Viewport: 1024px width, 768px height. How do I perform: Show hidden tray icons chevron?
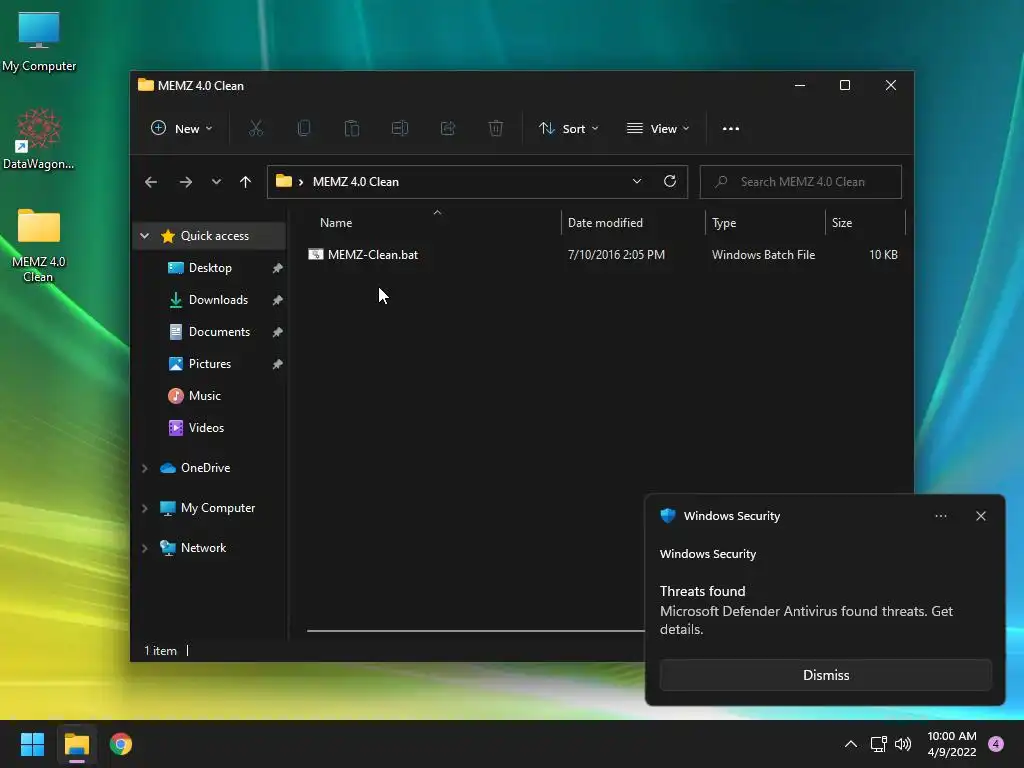click(x=851, y=744)
